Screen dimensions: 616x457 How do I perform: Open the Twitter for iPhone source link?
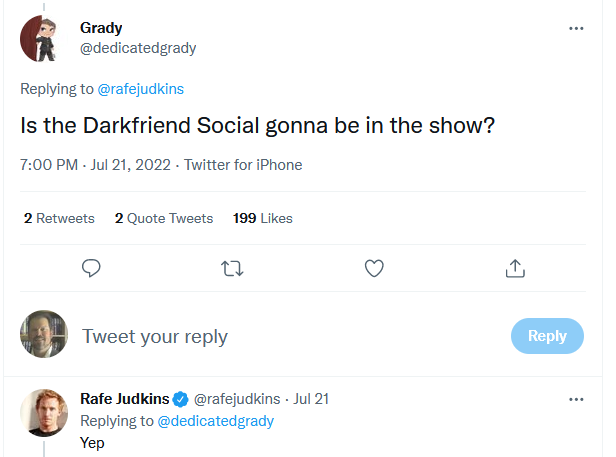[x=243, y=165]
